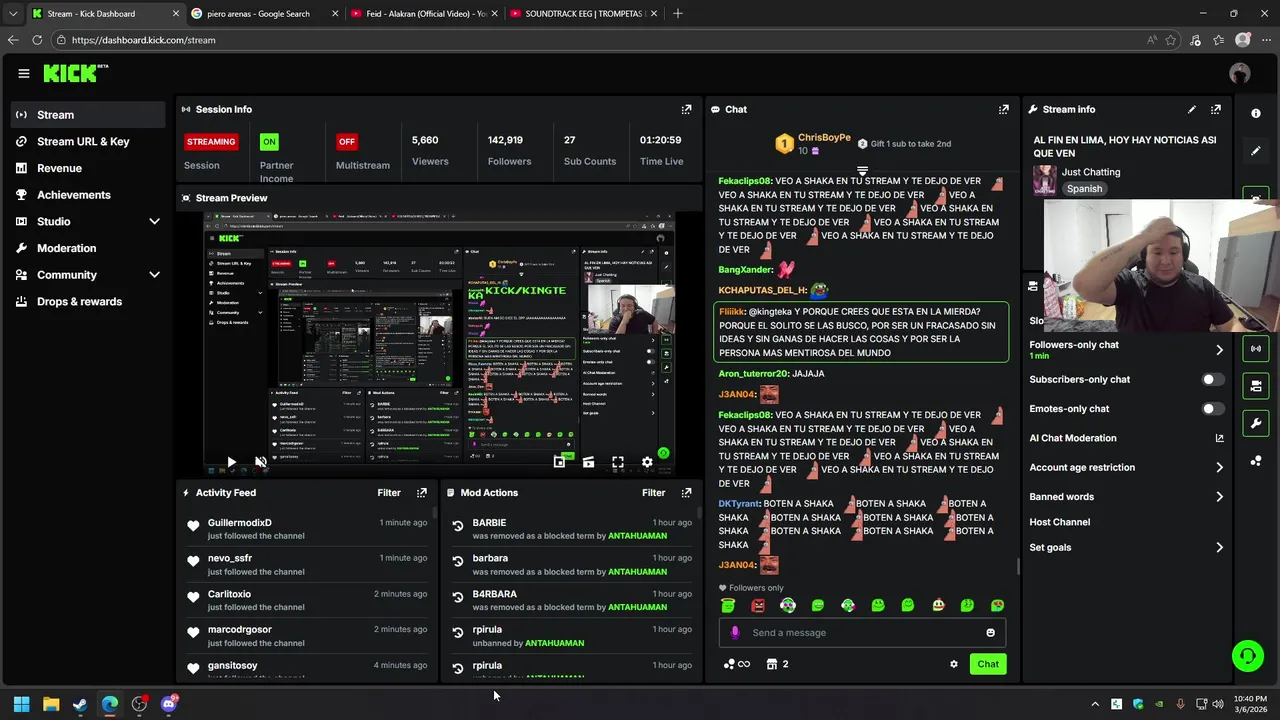Open Drops & rewards page
Screen dimensions: 1280x720
coord(89,302)
